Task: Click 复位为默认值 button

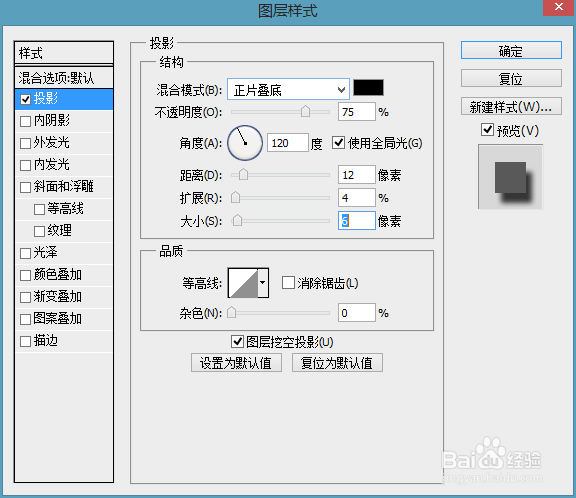Action: click(337, 363)
